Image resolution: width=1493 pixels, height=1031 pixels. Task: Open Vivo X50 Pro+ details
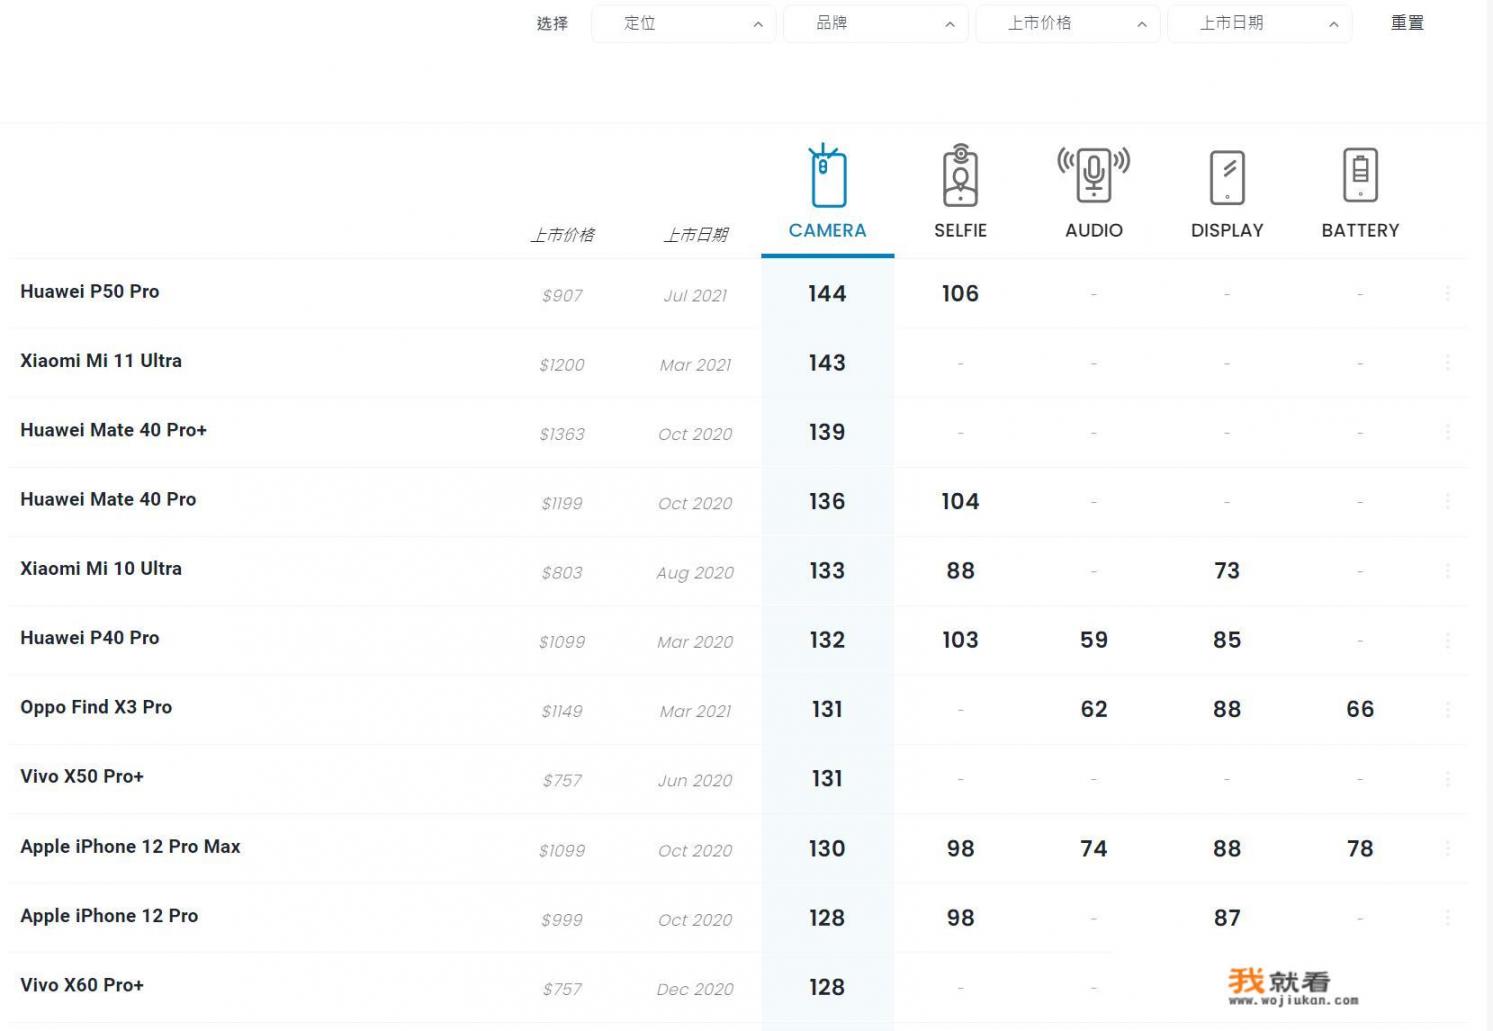click(82, 776)
